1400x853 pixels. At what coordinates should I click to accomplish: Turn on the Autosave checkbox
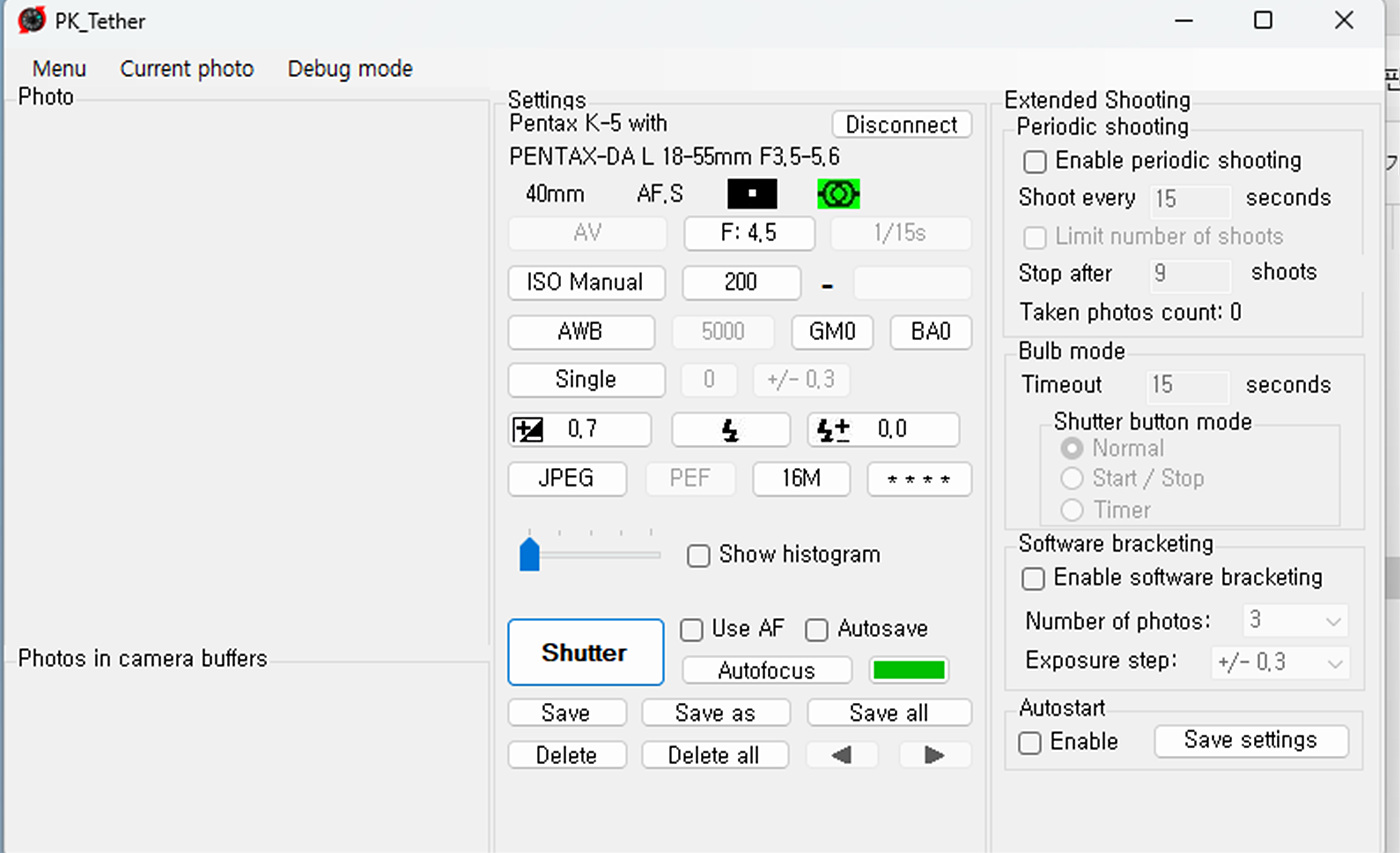click(817, 630)
